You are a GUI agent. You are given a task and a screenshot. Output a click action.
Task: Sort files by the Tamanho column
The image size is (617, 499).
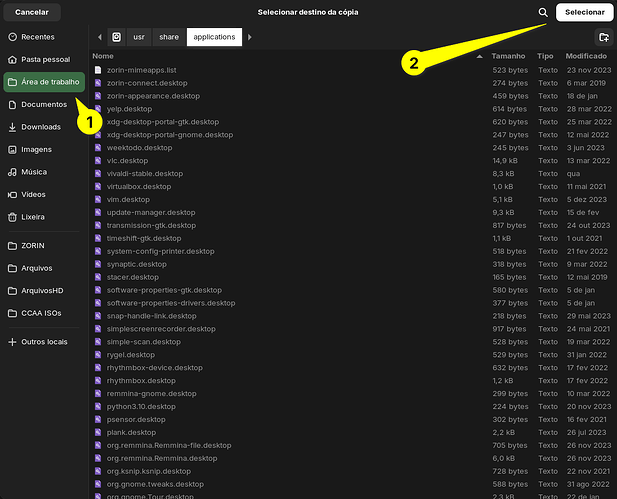coord(508,57)
